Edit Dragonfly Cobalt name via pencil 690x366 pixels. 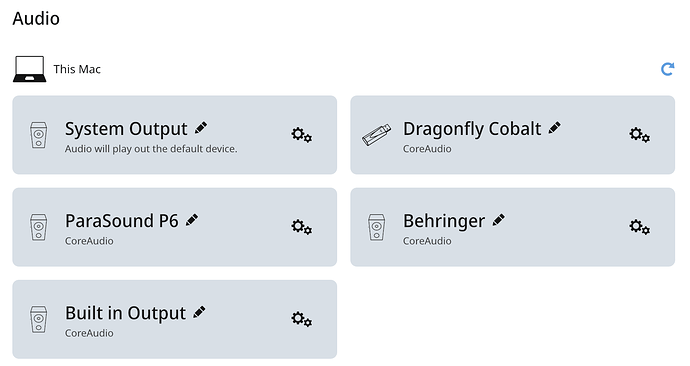tap(554, 128)
